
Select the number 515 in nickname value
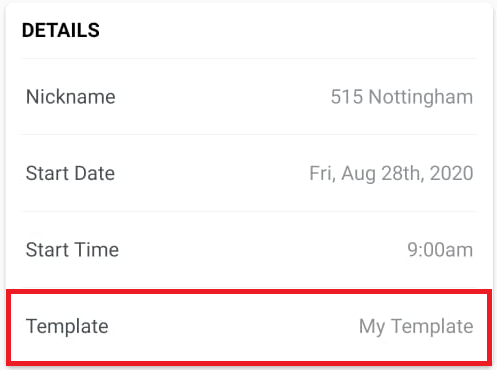[347, 97]
